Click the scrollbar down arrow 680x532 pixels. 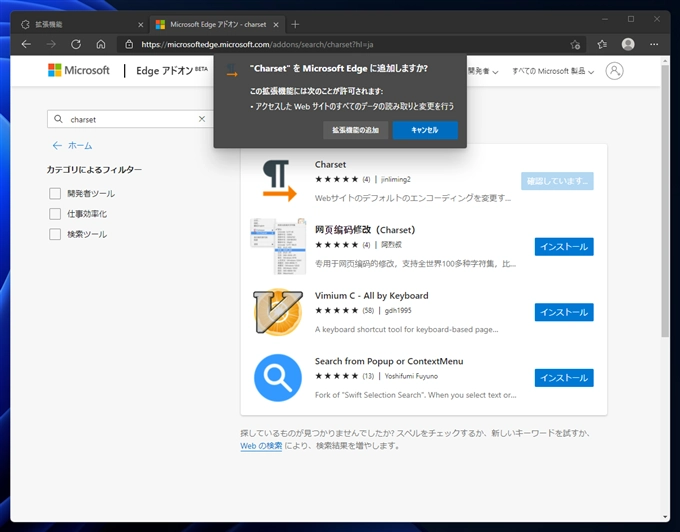click(x=665, y=517)
